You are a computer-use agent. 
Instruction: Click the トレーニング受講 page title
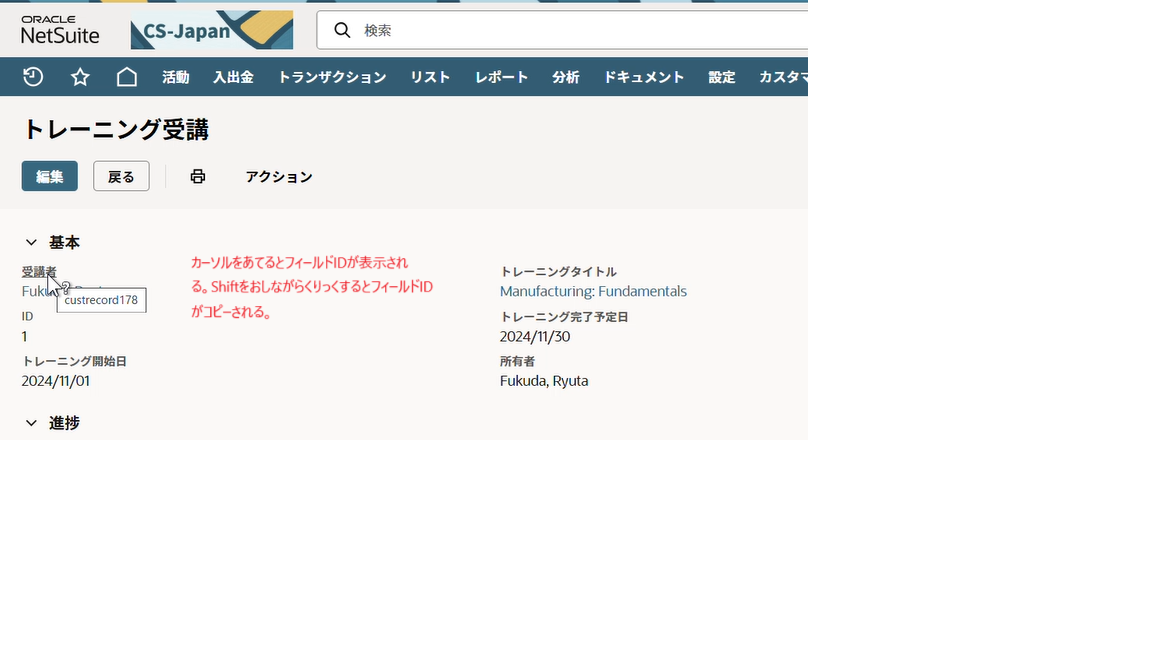point(116,129)
